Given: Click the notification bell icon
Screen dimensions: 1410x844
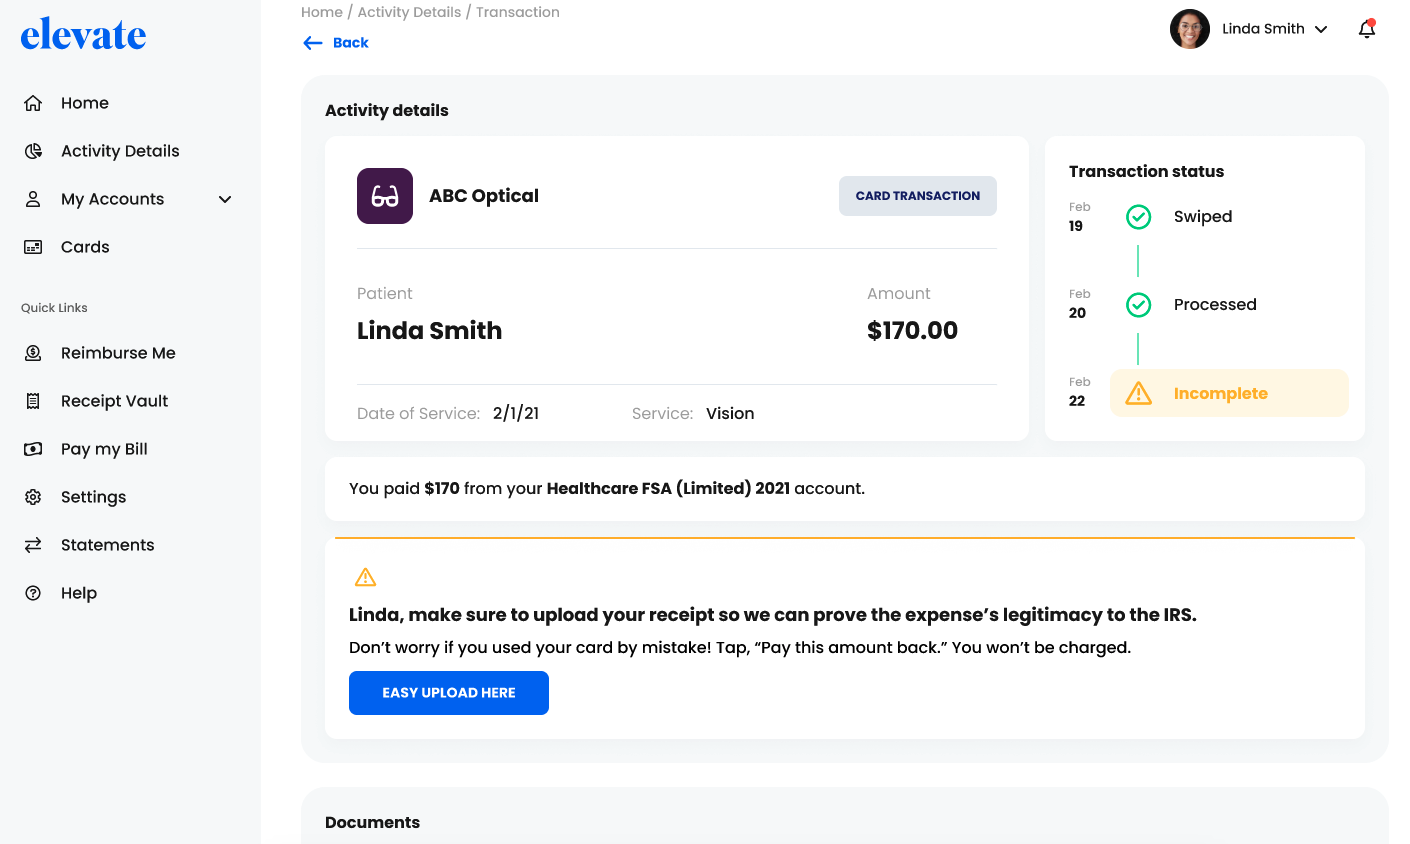Looking at the screenshot, I should 1367,29.
